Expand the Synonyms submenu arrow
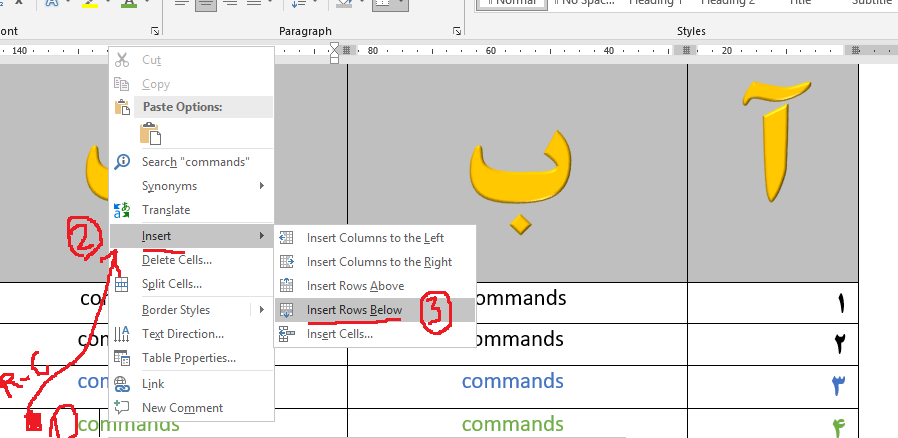Image resolution: width=898 pixels, height=438 pixels. (x=262, y=186)
